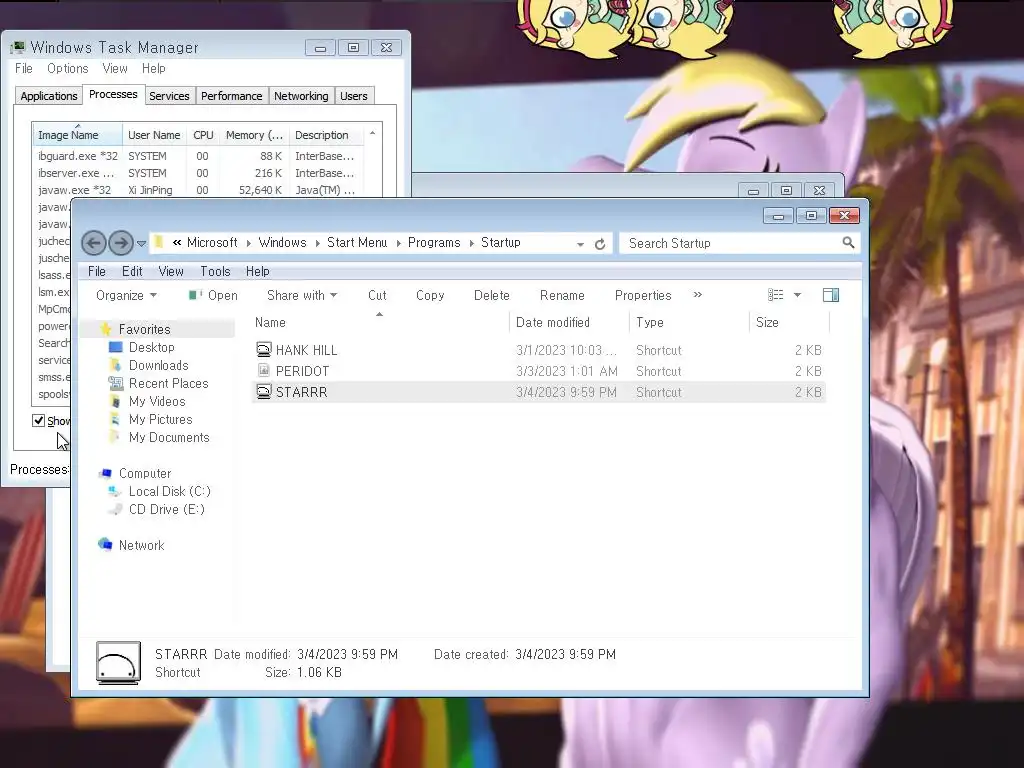
Task: Open Options menu in Task Manager
Action: [67, 69]
